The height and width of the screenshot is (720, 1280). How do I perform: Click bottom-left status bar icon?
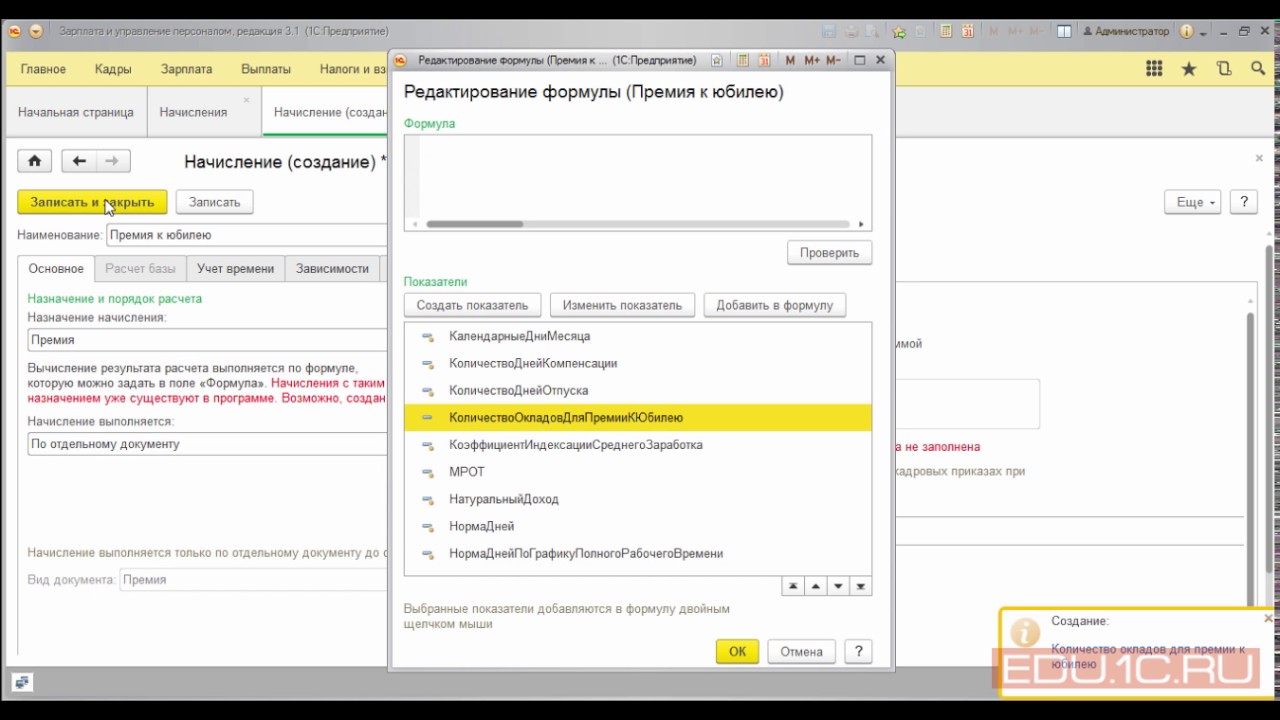coord(22,683)
